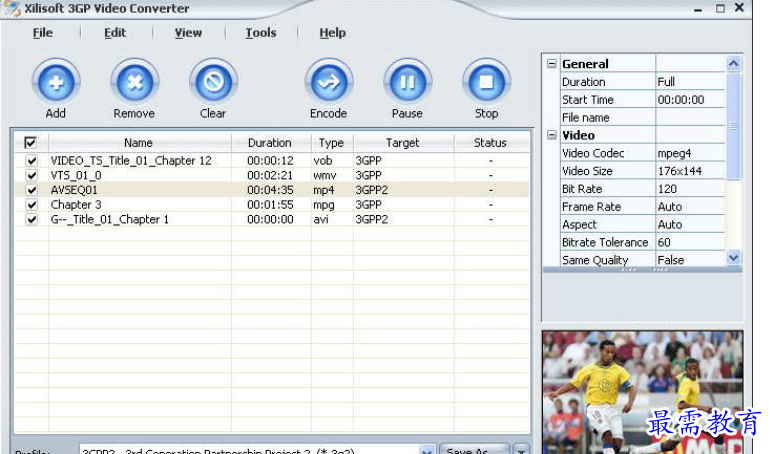Uncheck the VTS_01_0 checkbox
The width and height of the screenshot is (770, 454).
pos(32,175)
